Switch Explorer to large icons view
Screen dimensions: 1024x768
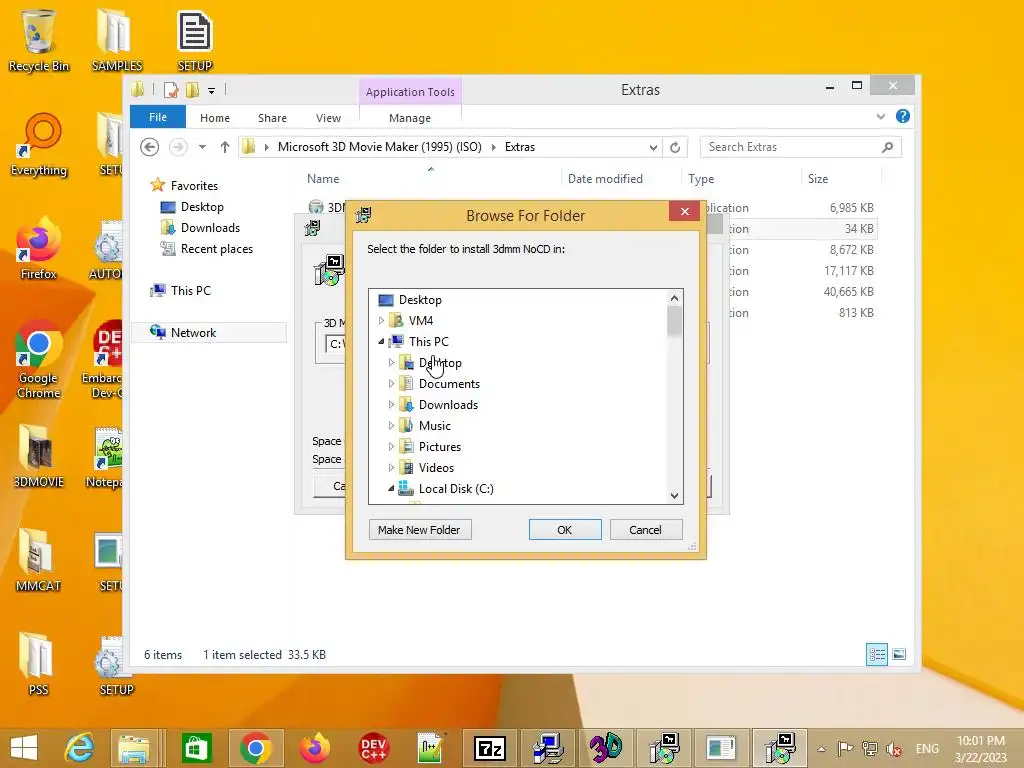pyautogui.click(x=899, y=654)
